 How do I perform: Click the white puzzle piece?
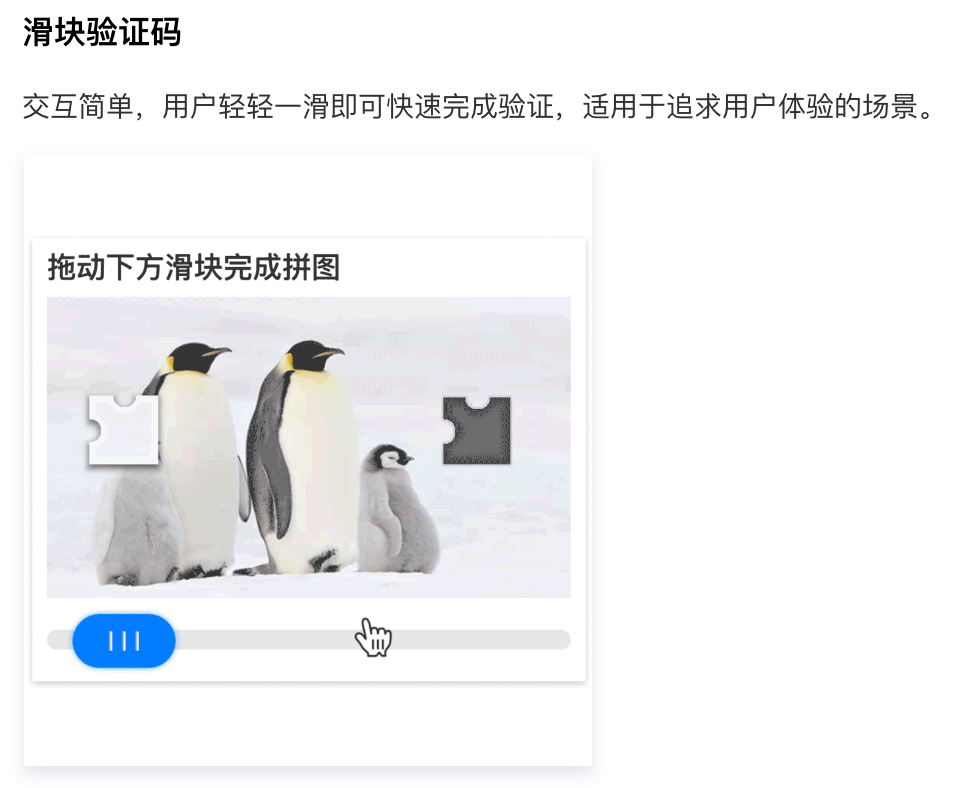tap(122, 430)
